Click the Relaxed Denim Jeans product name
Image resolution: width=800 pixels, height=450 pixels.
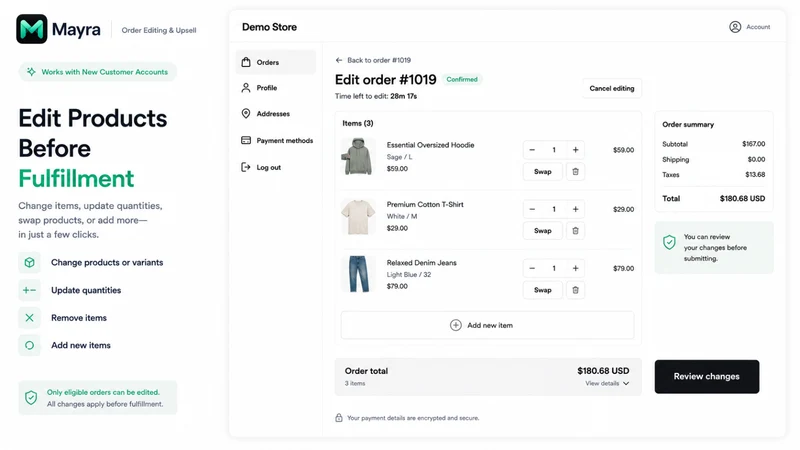click(421, 263)
